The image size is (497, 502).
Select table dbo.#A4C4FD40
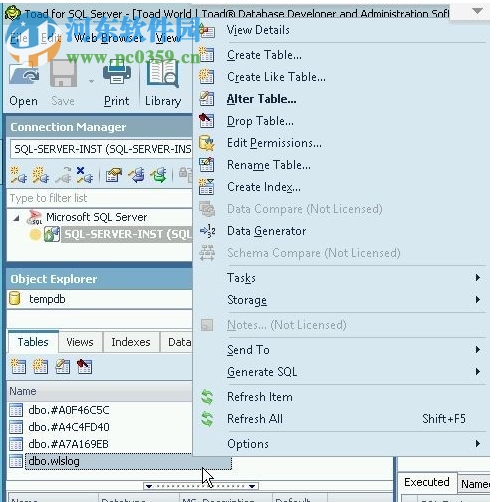point(69,427)
